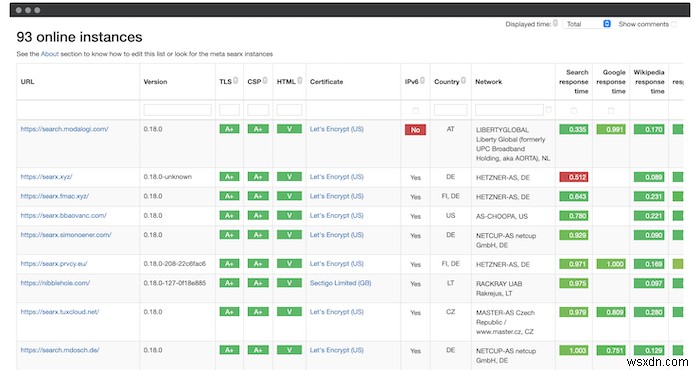Focus the Network filter input field
The image size is (700, 372).
click(509, 110)
